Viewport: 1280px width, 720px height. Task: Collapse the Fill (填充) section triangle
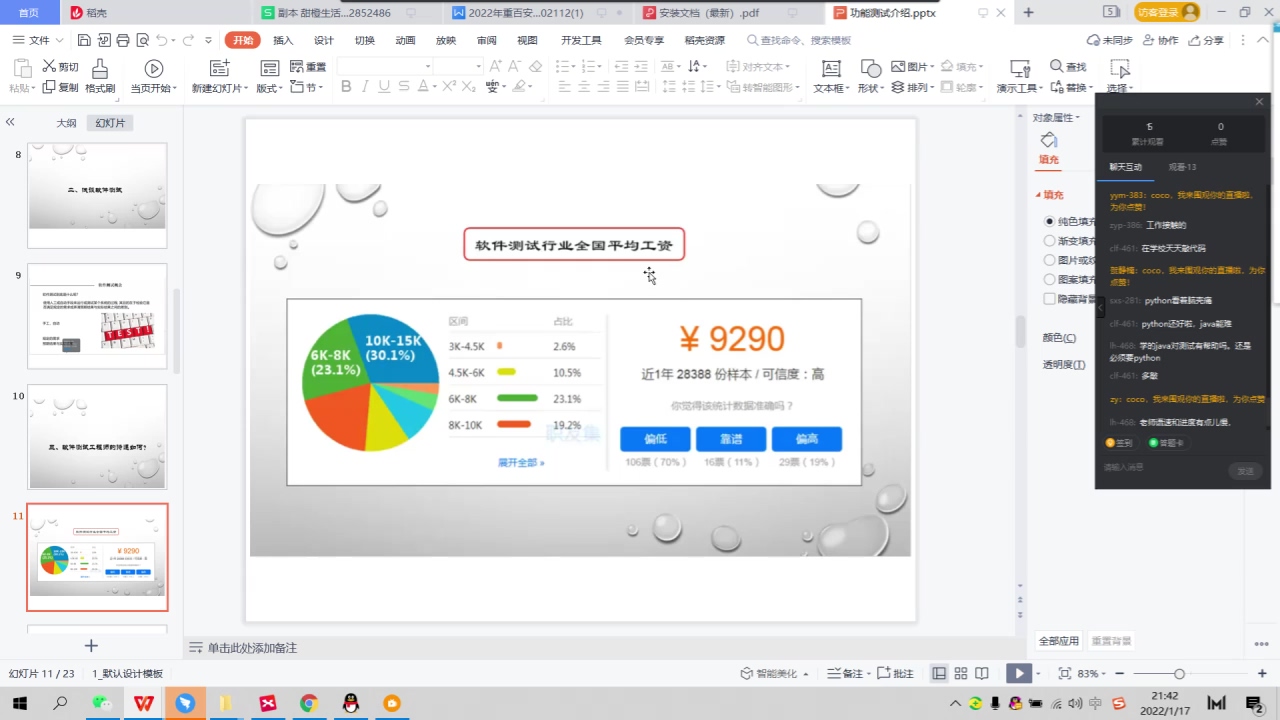click(x=1039, y=195)
